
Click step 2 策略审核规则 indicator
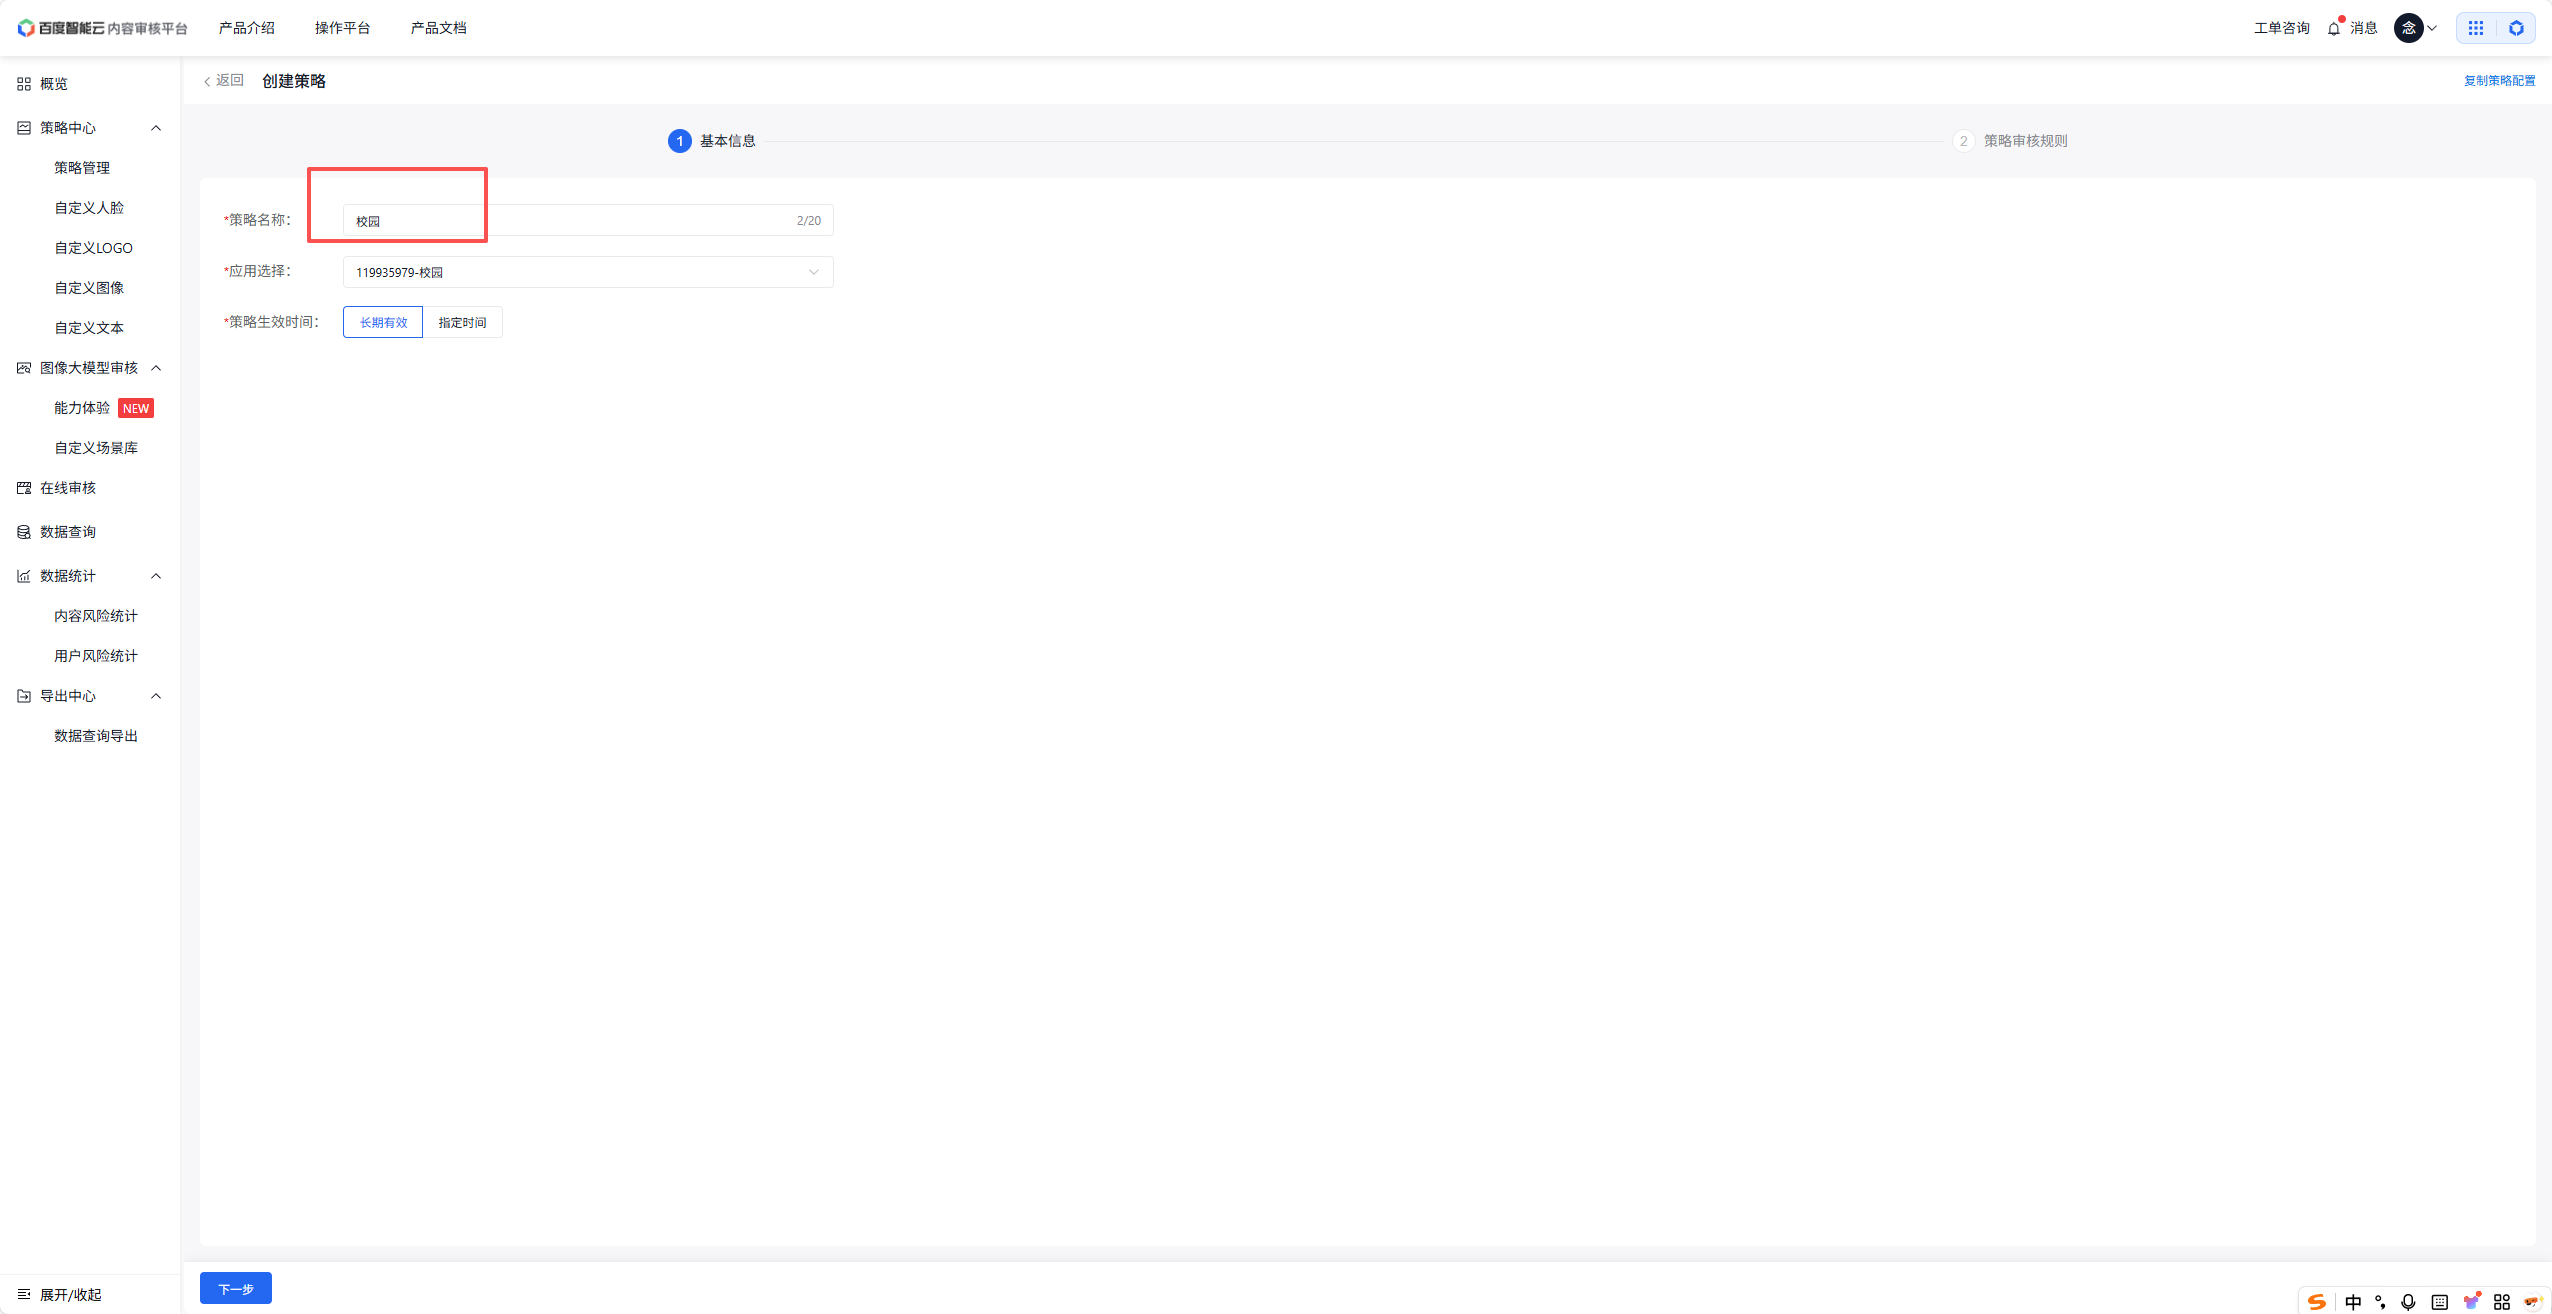(1963, 141)
